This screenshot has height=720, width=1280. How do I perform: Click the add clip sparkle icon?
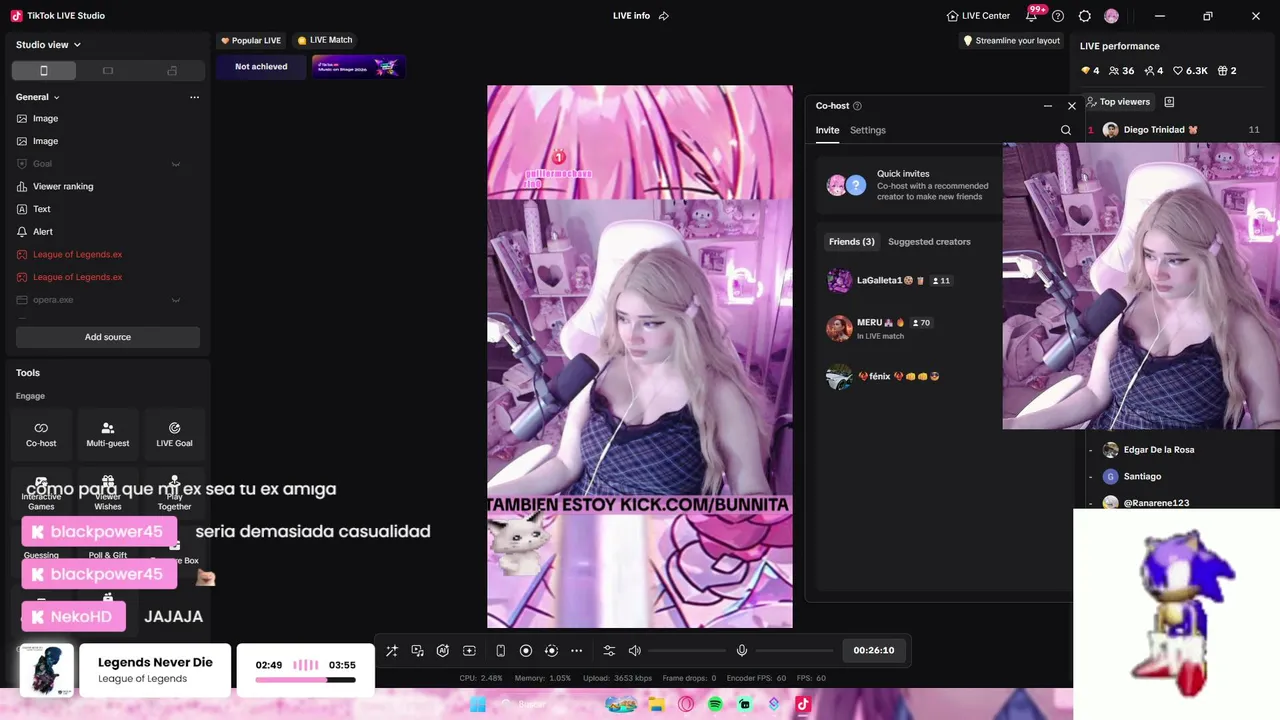pyautogui.click(x=469, y=651)
